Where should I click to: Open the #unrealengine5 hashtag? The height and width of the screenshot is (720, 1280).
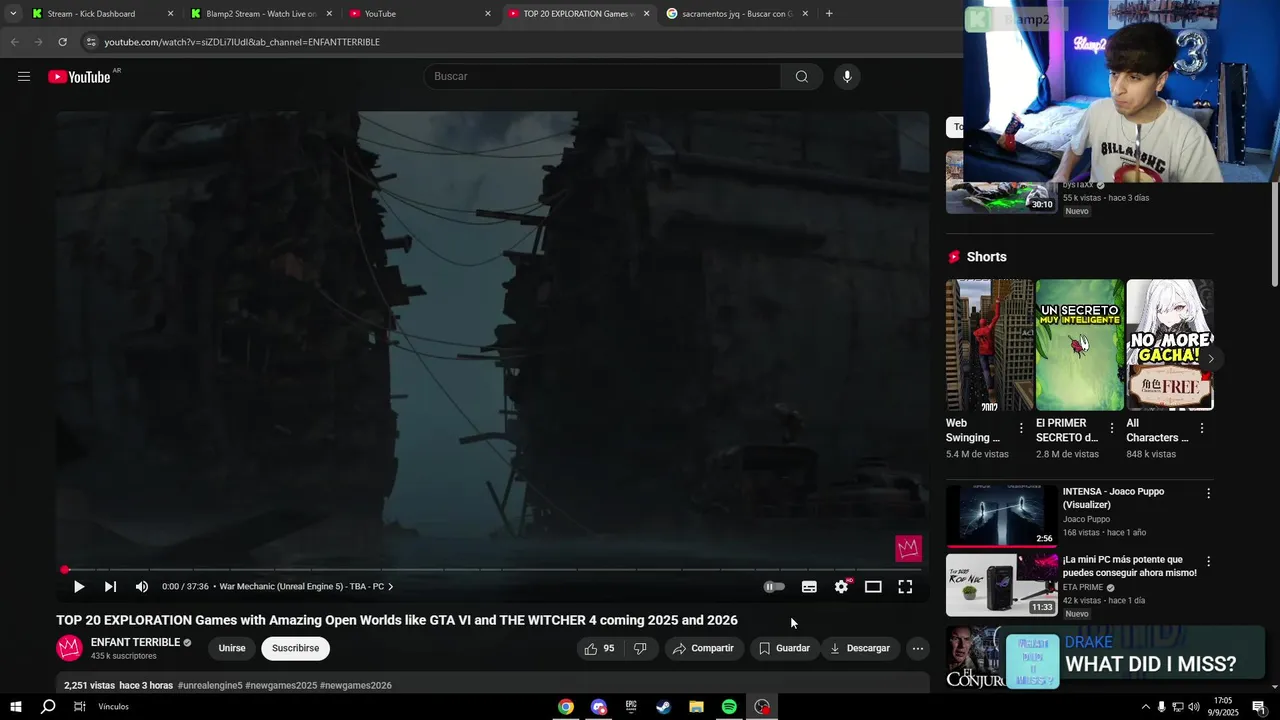(210, 686)
